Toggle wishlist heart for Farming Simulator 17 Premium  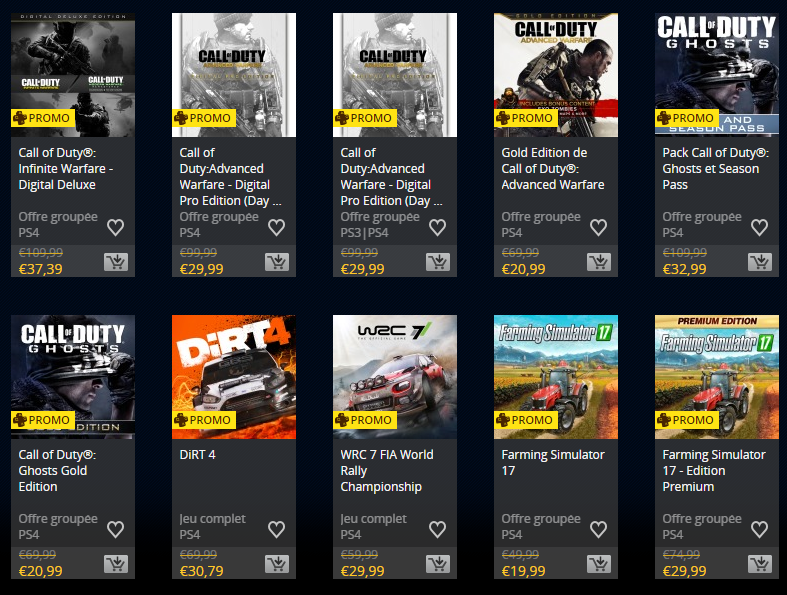[x=759, y=529]
